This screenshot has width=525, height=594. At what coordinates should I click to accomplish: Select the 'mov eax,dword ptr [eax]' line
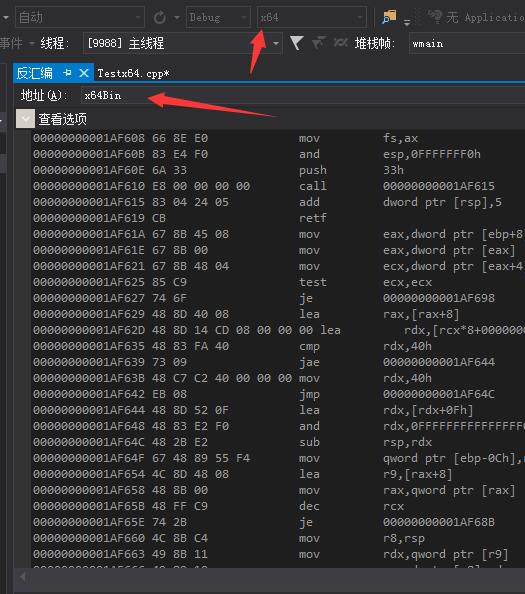pyautogui.click(x=278, y=250)
